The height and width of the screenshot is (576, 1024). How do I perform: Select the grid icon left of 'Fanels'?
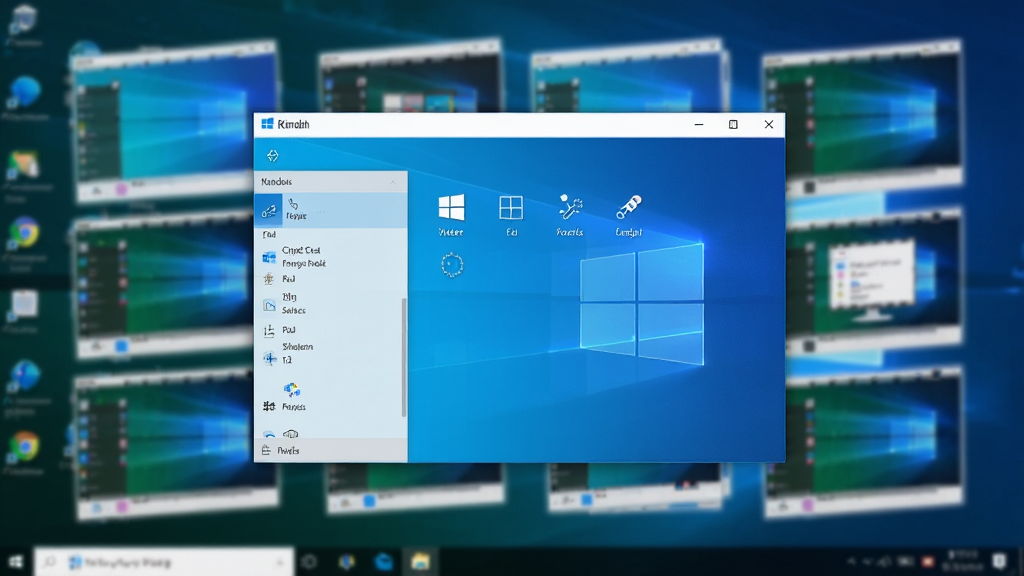(269, 406)
